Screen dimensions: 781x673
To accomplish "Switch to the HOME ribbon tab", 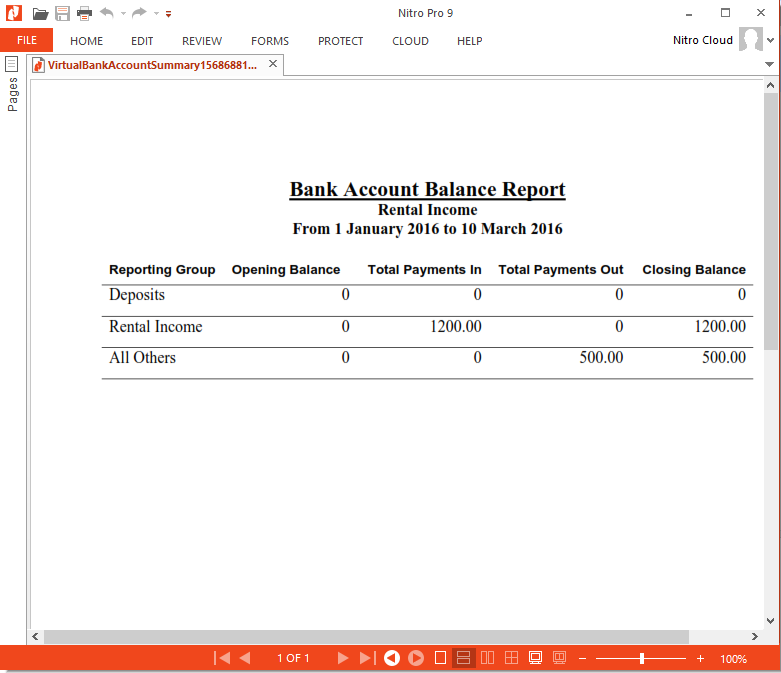I will click(x=86, y=41).
